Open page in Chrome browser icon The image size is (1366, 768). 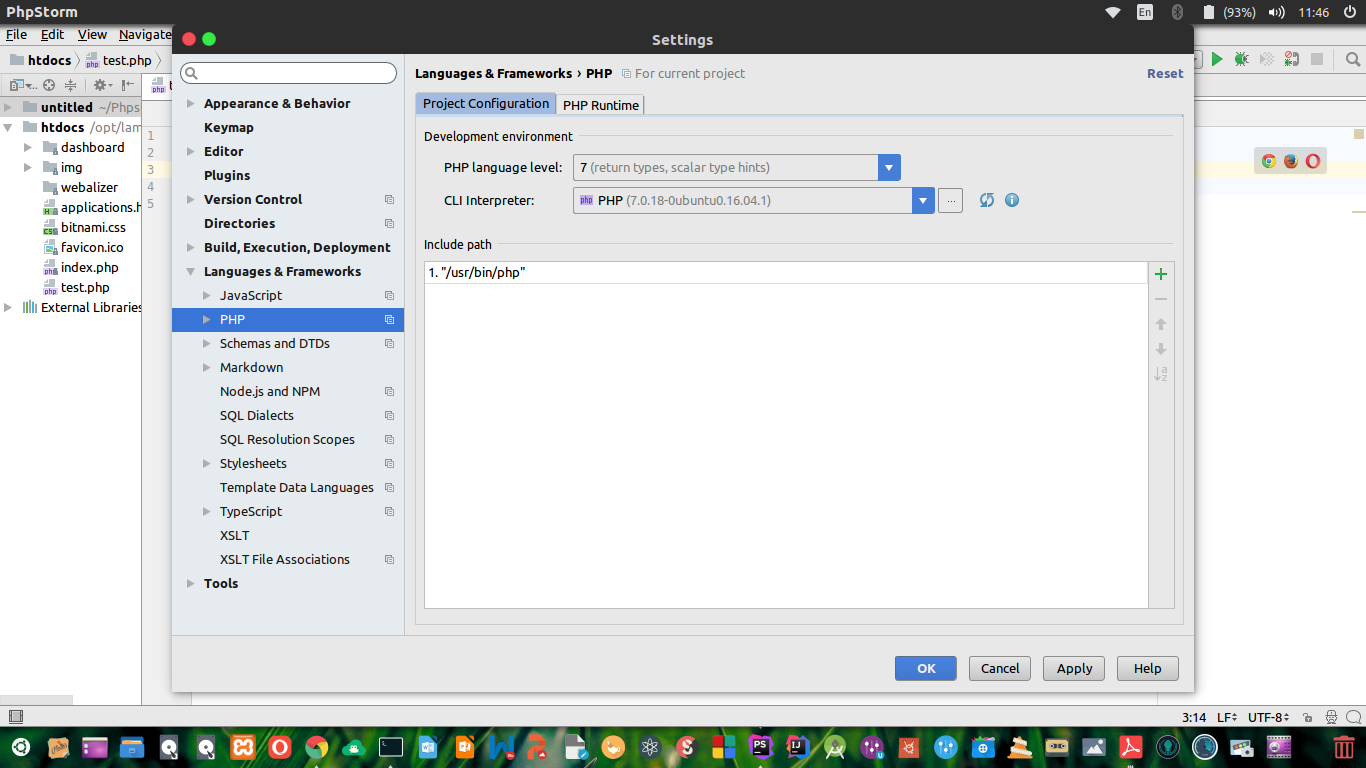(x=1269, y=161)
